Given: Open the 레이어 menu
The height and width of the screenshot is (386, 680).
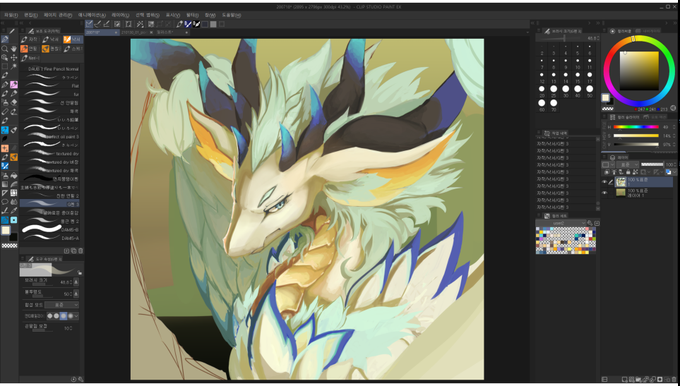Looking at the screenshot, I should 120,15.
